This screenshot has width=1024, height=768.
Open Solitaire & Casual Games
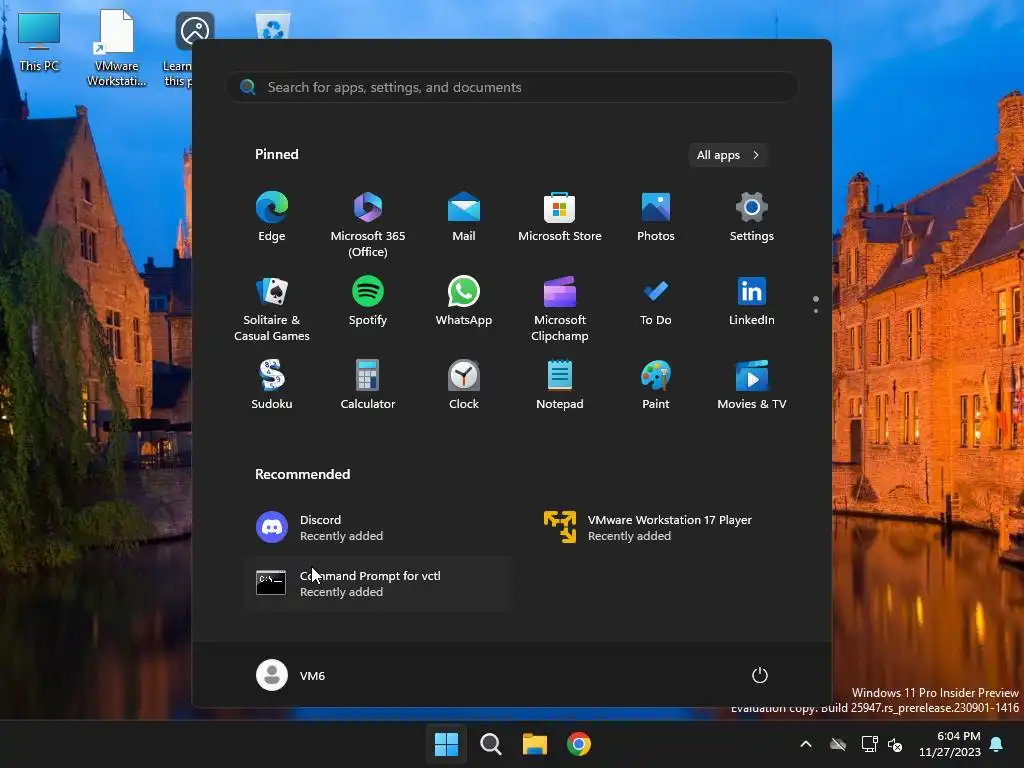coord(272,309)
